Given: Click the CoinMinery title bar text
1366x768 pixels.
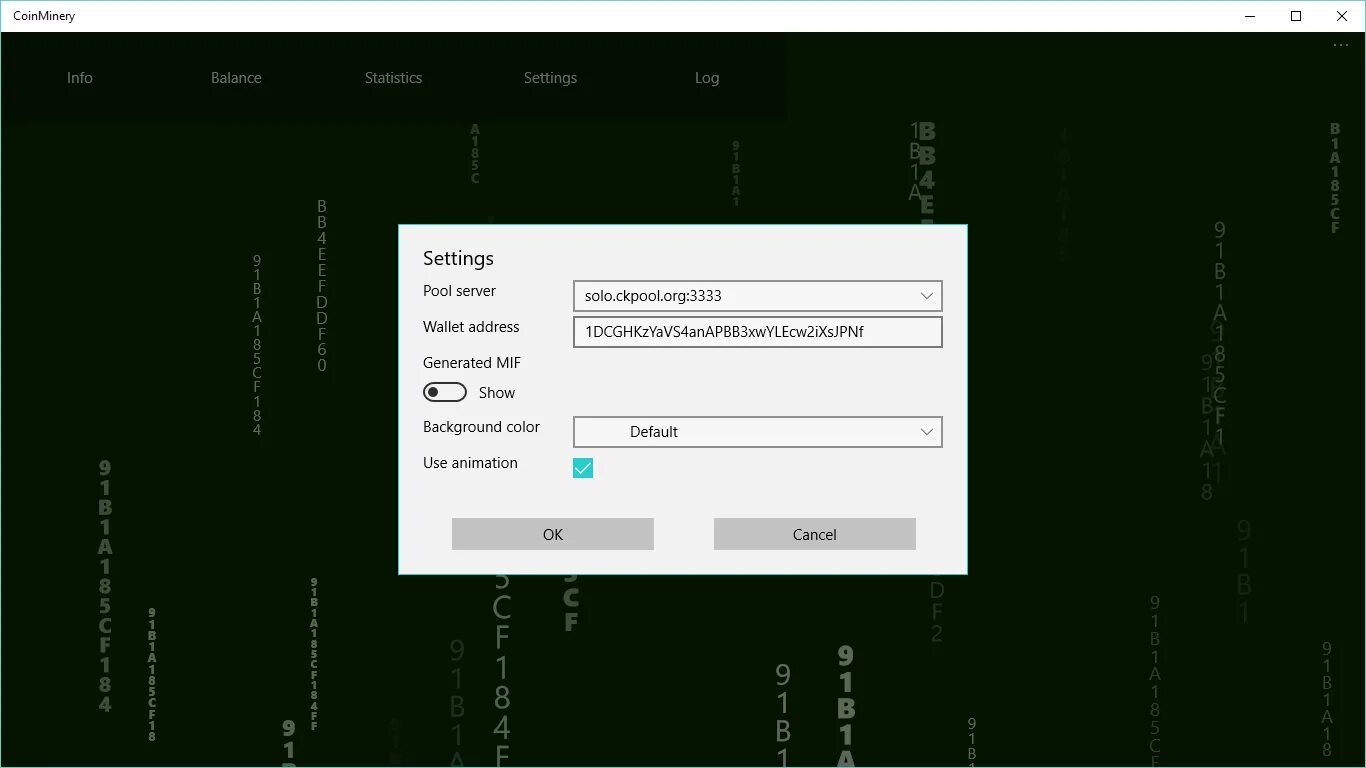Looking at the screenshot, I should pos(44,15).
